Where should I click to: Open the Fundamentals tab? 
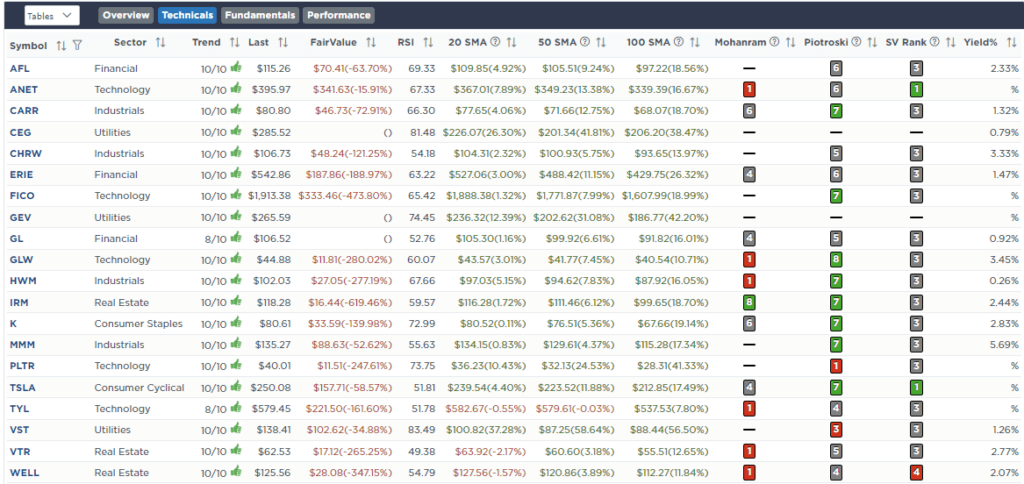260,15
